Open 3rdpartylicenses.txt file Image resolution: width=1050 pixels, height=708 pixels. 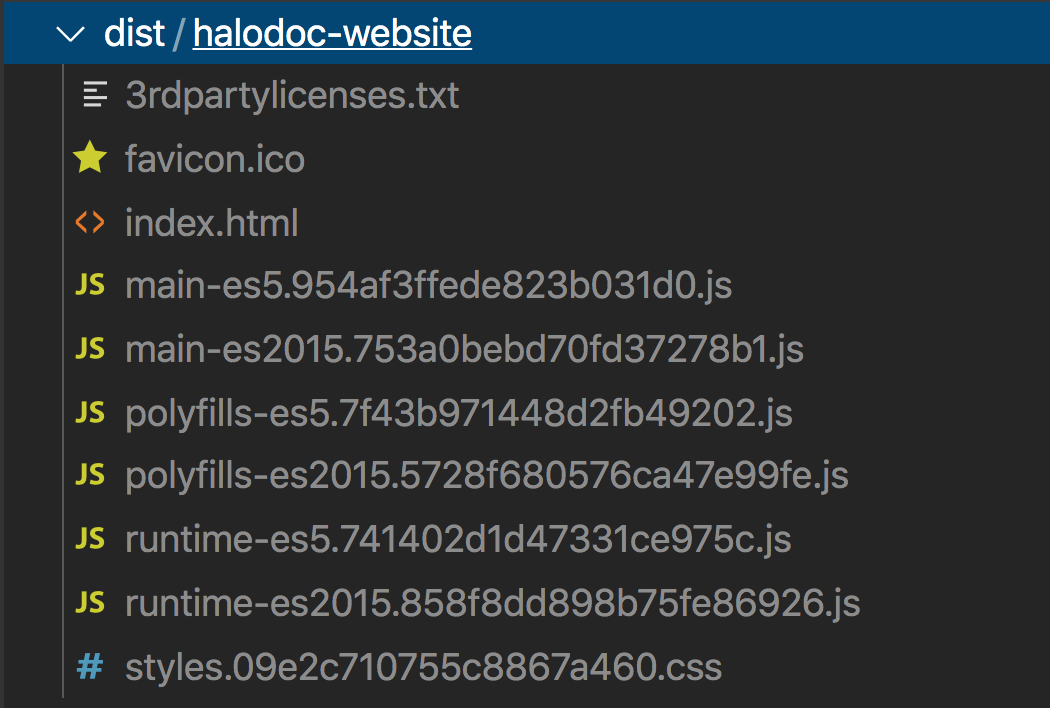(292, 96)
